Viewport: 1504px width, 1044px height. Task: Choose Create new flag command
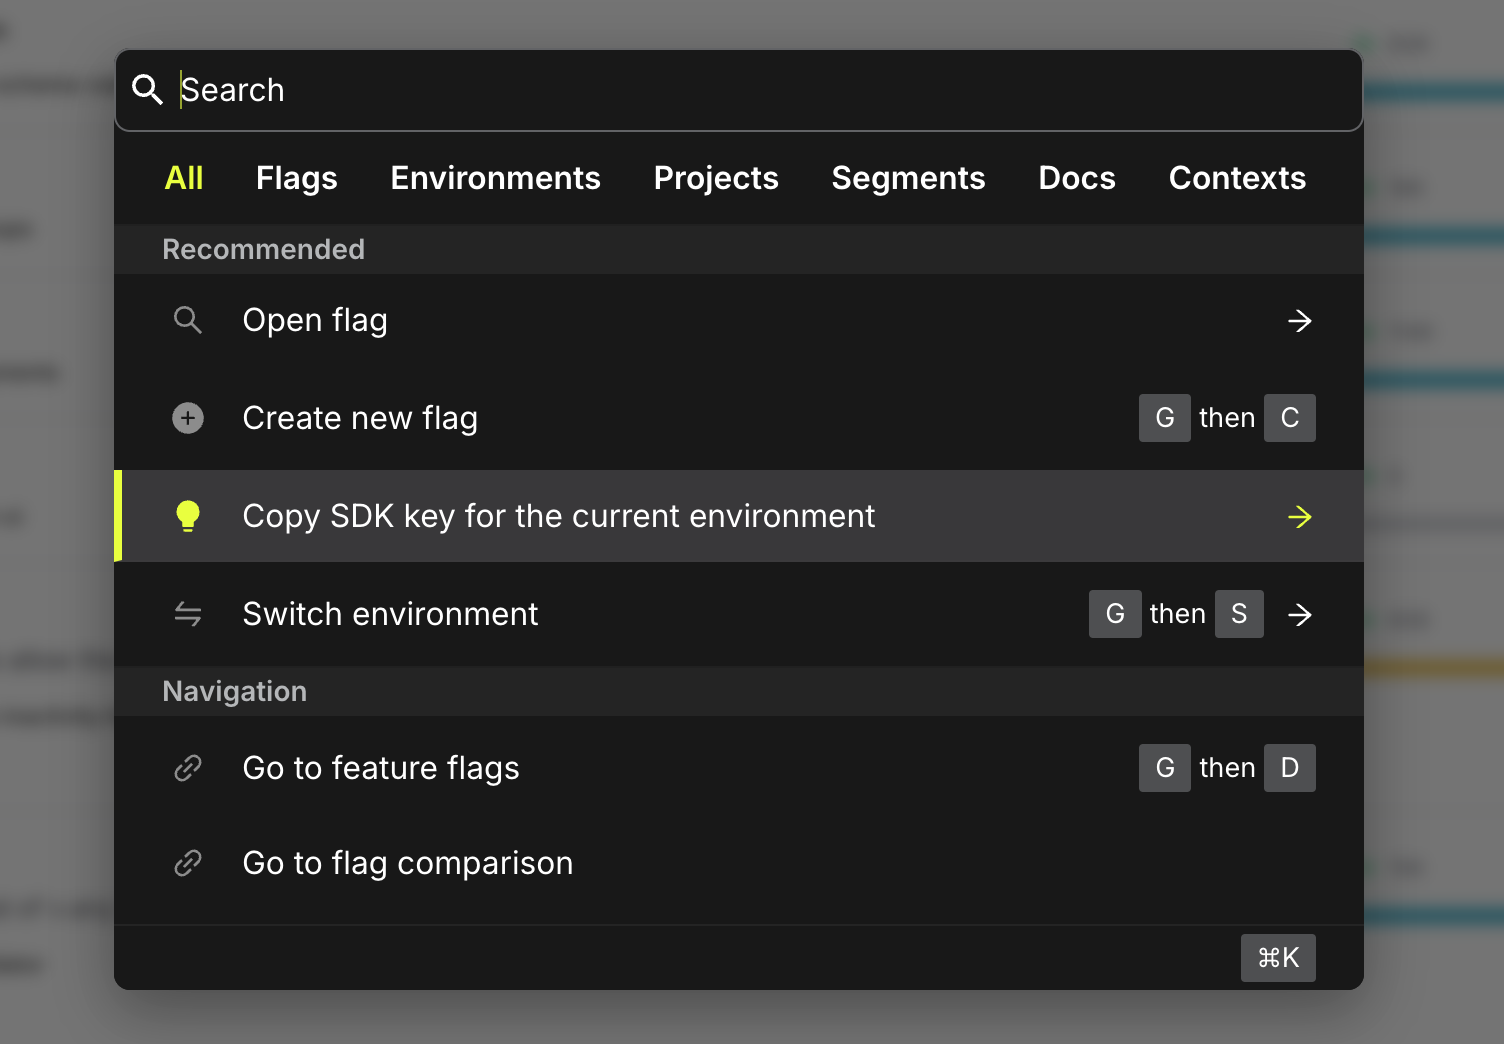[x=360, y=418]
